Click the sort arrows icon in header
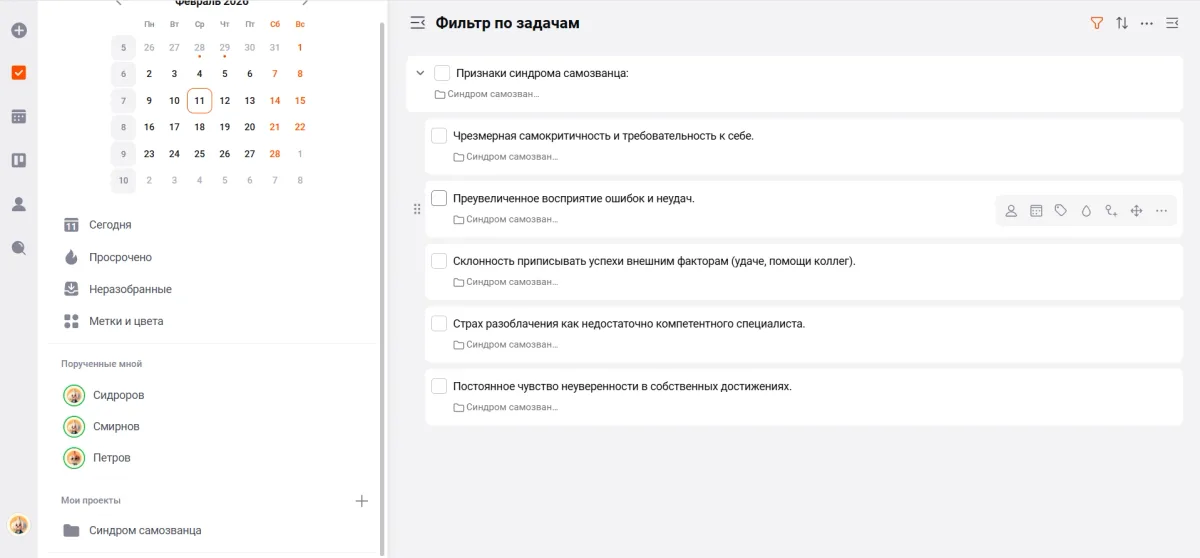The height and width of the screenshot is (558, 1200). (x=1122, y=23)
